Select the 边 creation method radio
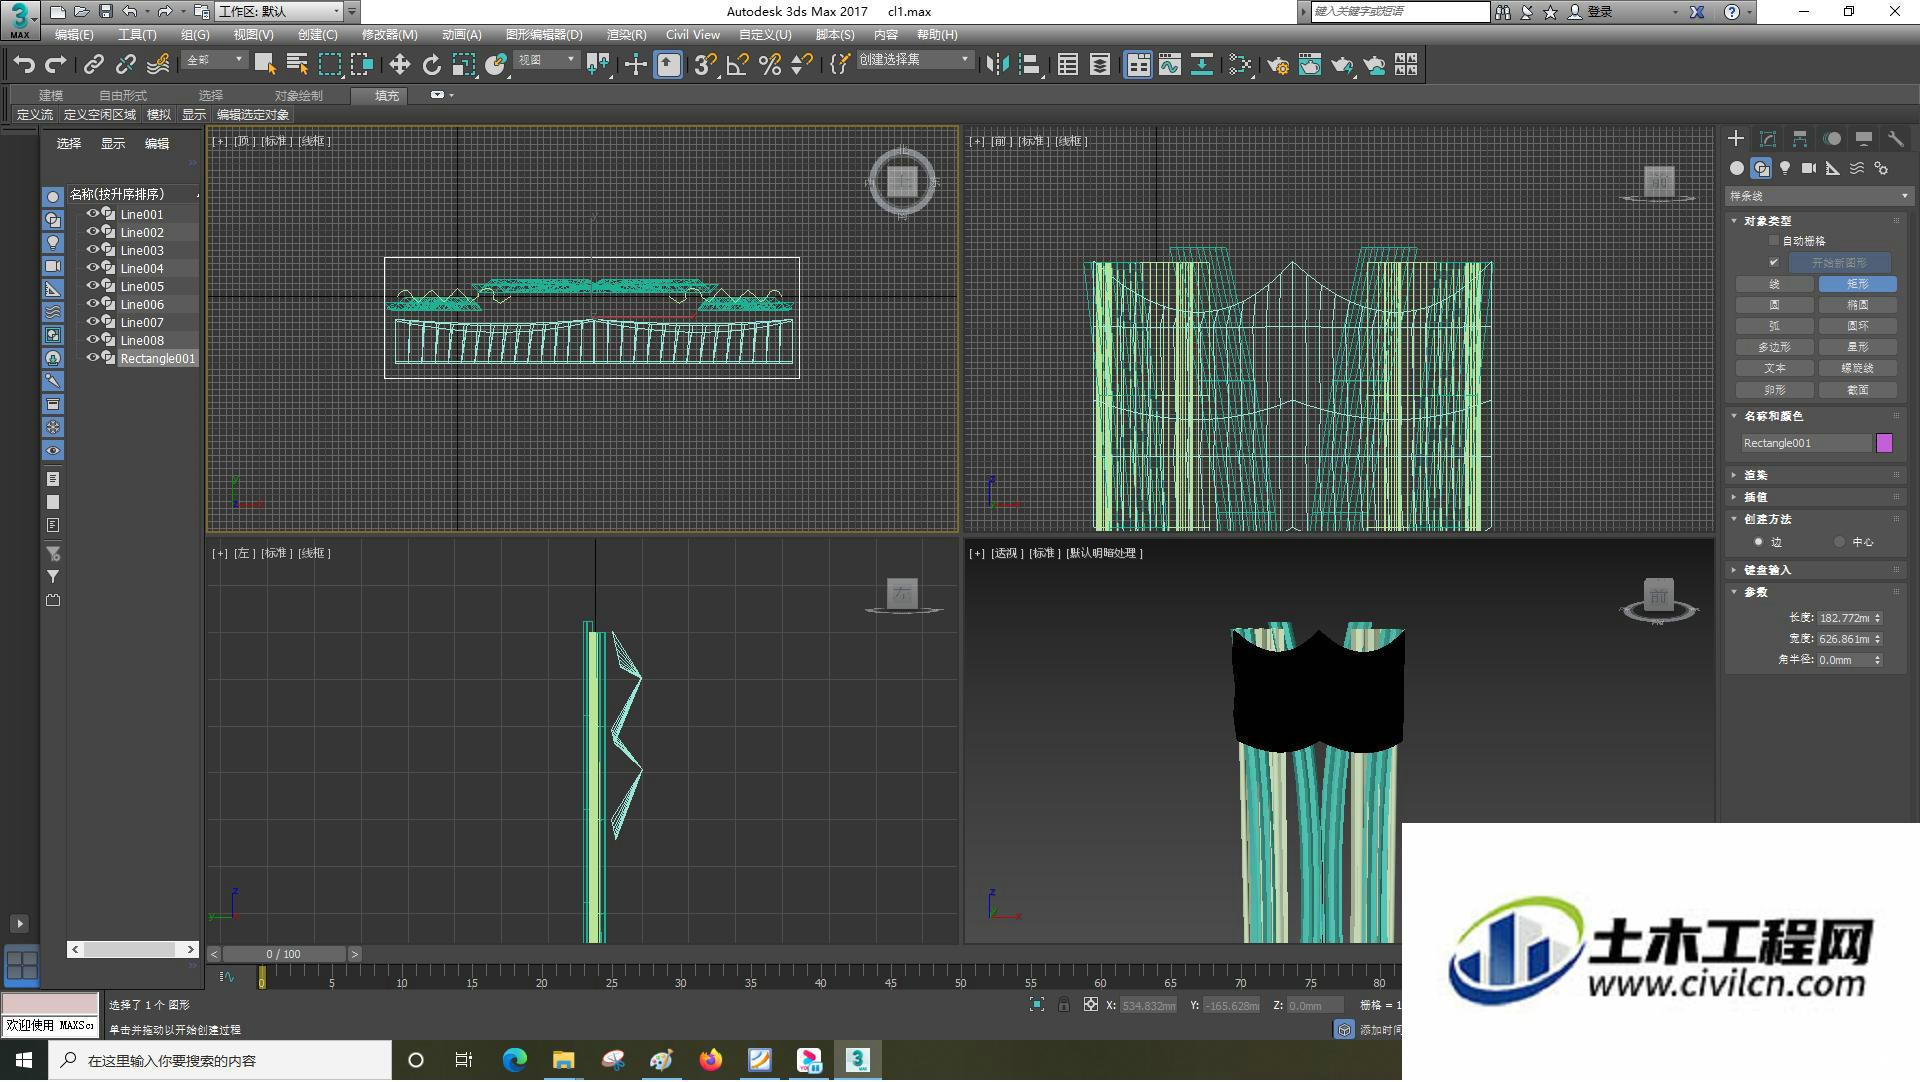This screenshot has height=1082, width=1920. coord(1758,542)
